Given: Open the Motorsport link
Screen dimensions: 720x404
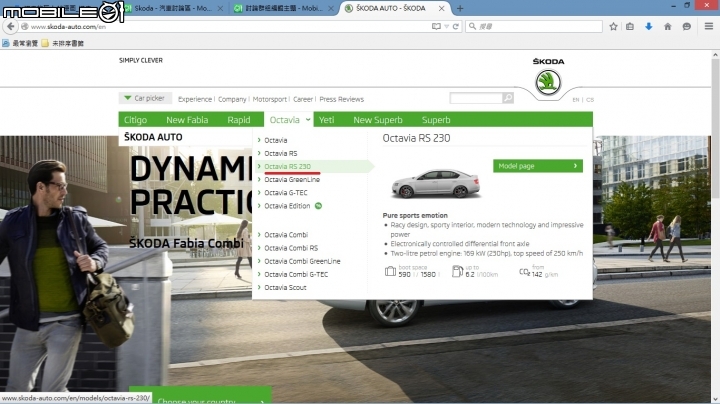Looking at the screenshot, I should click(x=270, y=99).
